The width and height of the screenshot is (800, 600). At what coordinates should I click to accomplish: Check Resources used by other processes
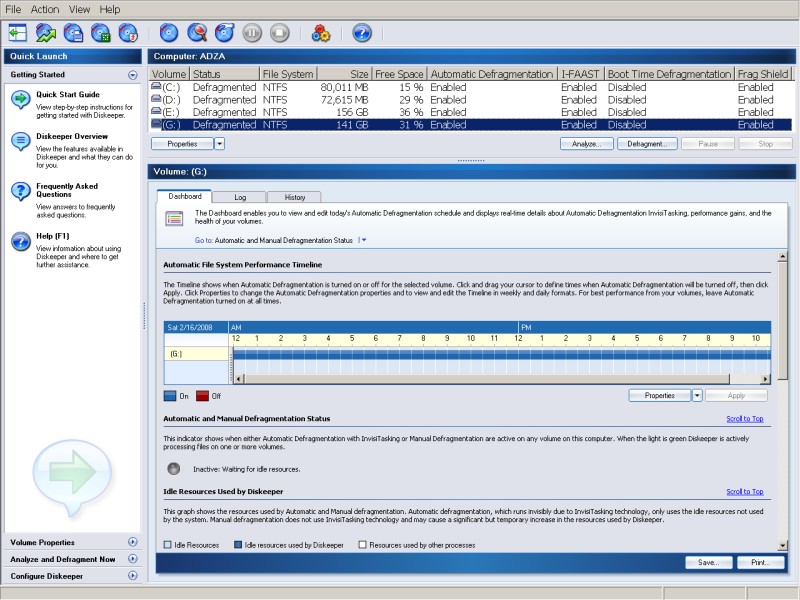tap(362, 545)
